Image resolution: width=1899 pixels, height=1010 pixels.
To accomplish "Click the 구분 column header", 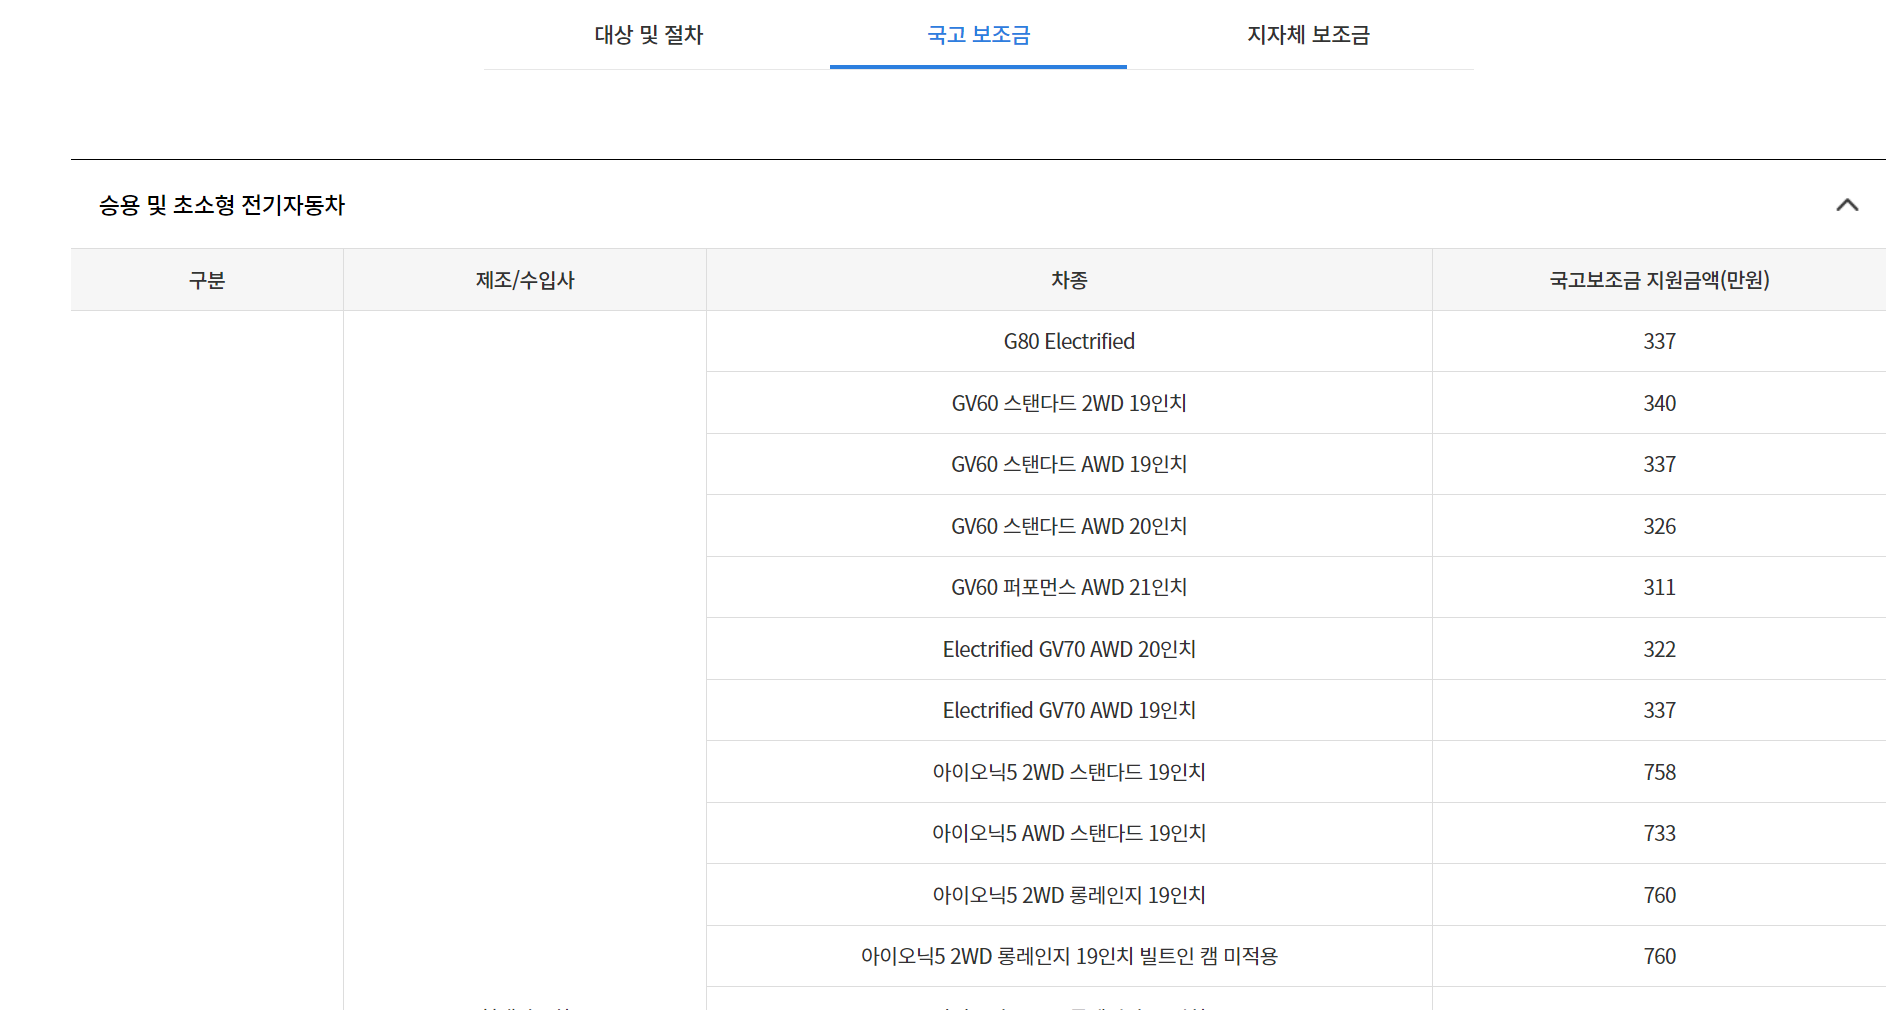I will [207, 280].
